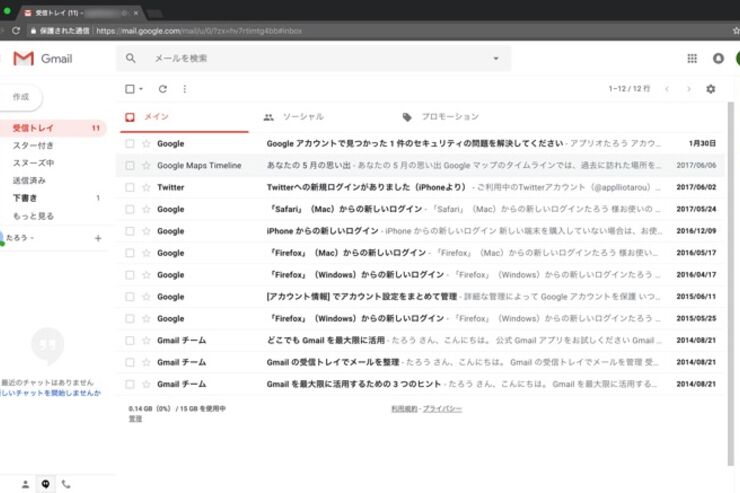Select the 2016/05/17 Firefox (Mac) email checkbox

tap(129, 253)
